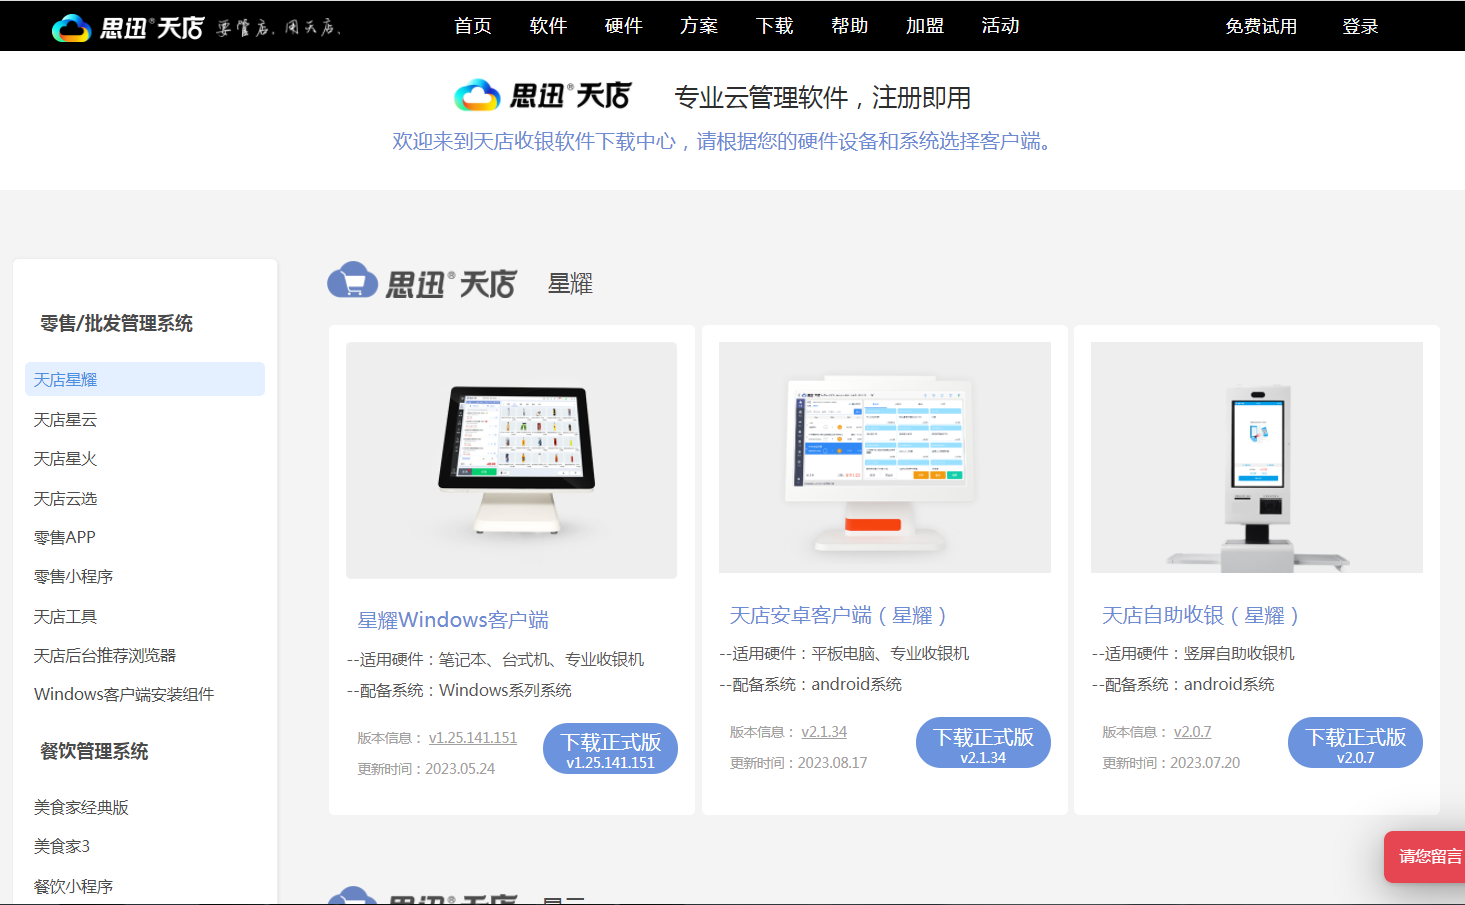This screenshot has width=1465, height=905.
Task: Click the self-service kiosk product thumbnail
Action: [x=1256, y=457]
